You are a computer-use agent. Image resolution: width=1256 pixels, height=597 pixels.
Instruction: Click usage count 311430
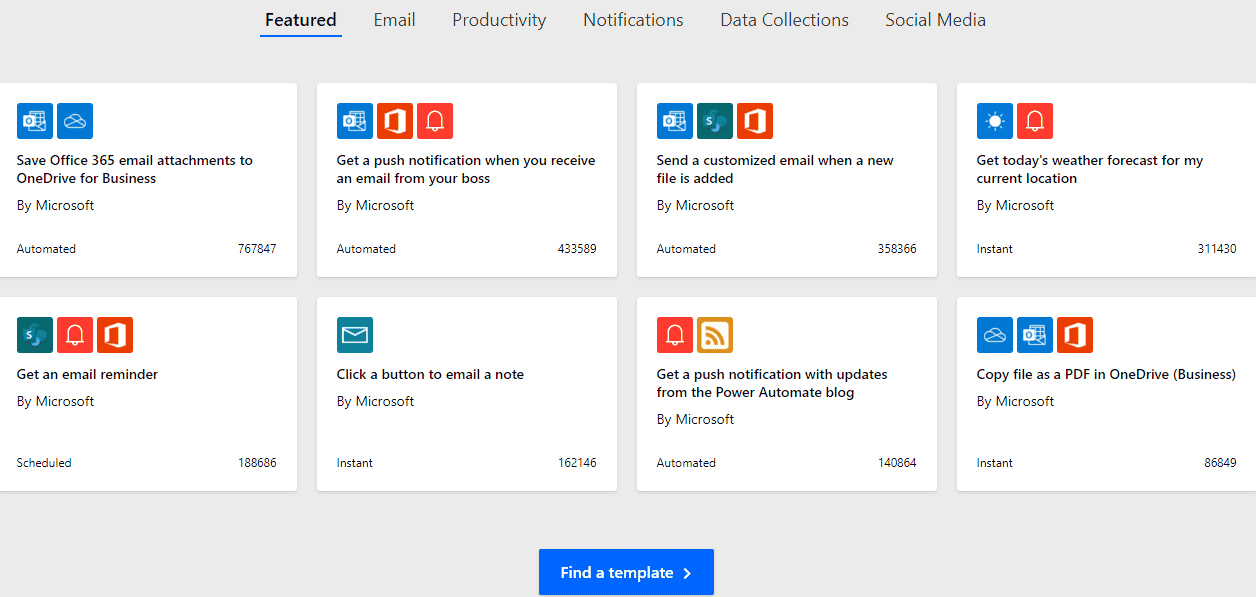[1217, 249]
